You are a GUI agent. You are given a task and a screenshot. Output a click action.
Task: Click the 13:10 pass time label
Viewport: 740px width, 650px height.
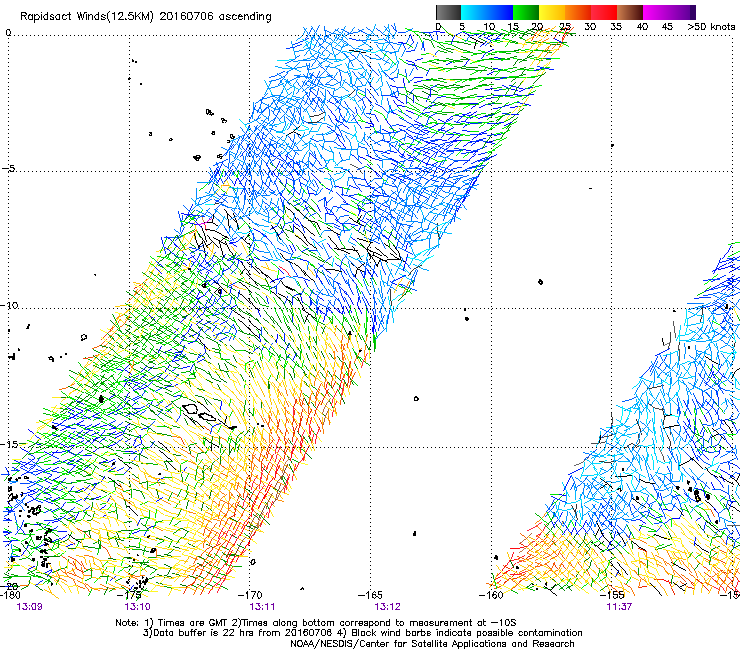click(137, 606)
